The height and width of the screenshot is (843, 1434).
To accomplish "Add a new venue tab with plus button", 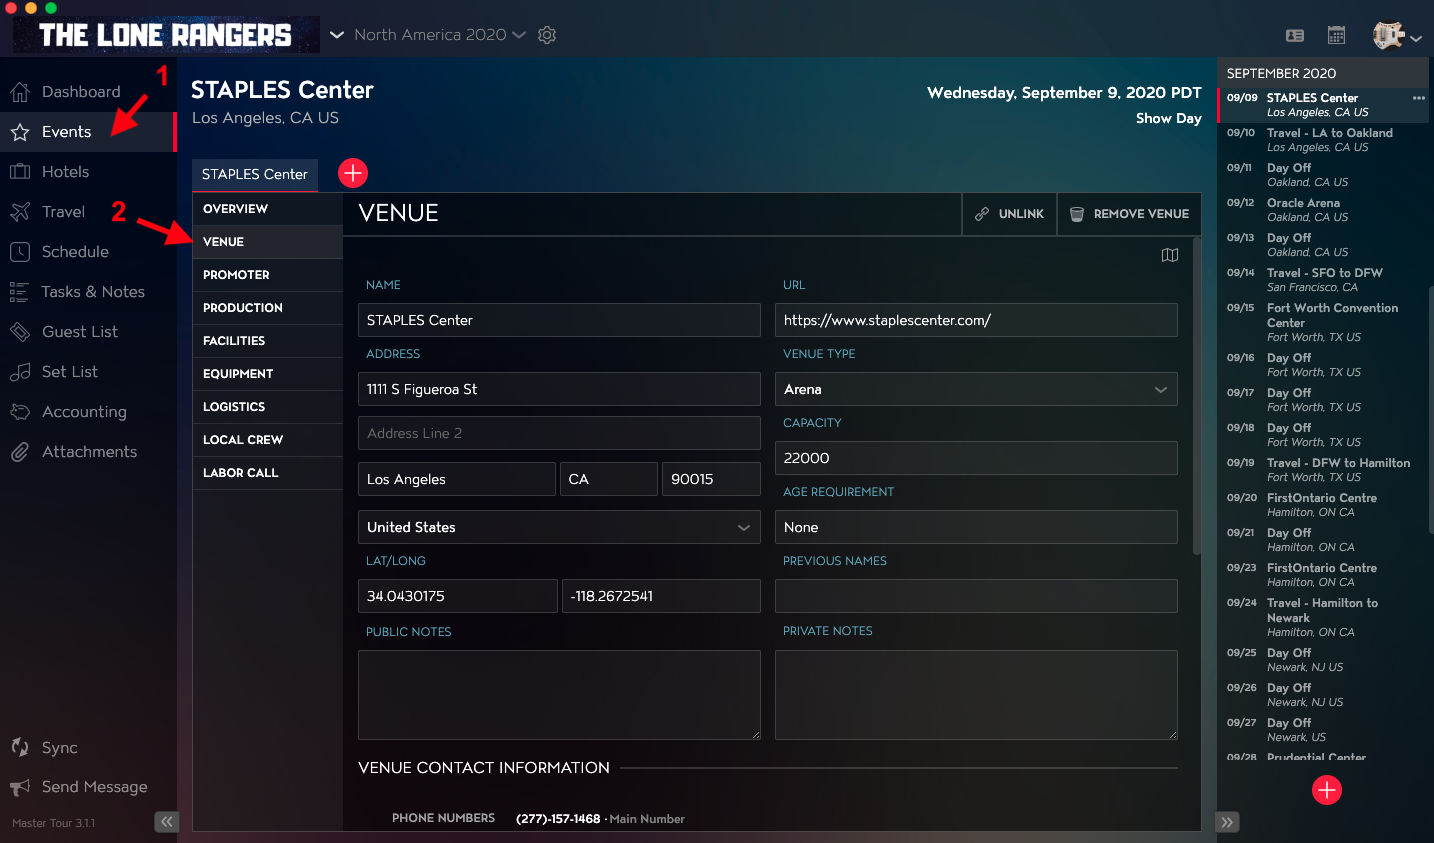I will click(x=353, y=173).
